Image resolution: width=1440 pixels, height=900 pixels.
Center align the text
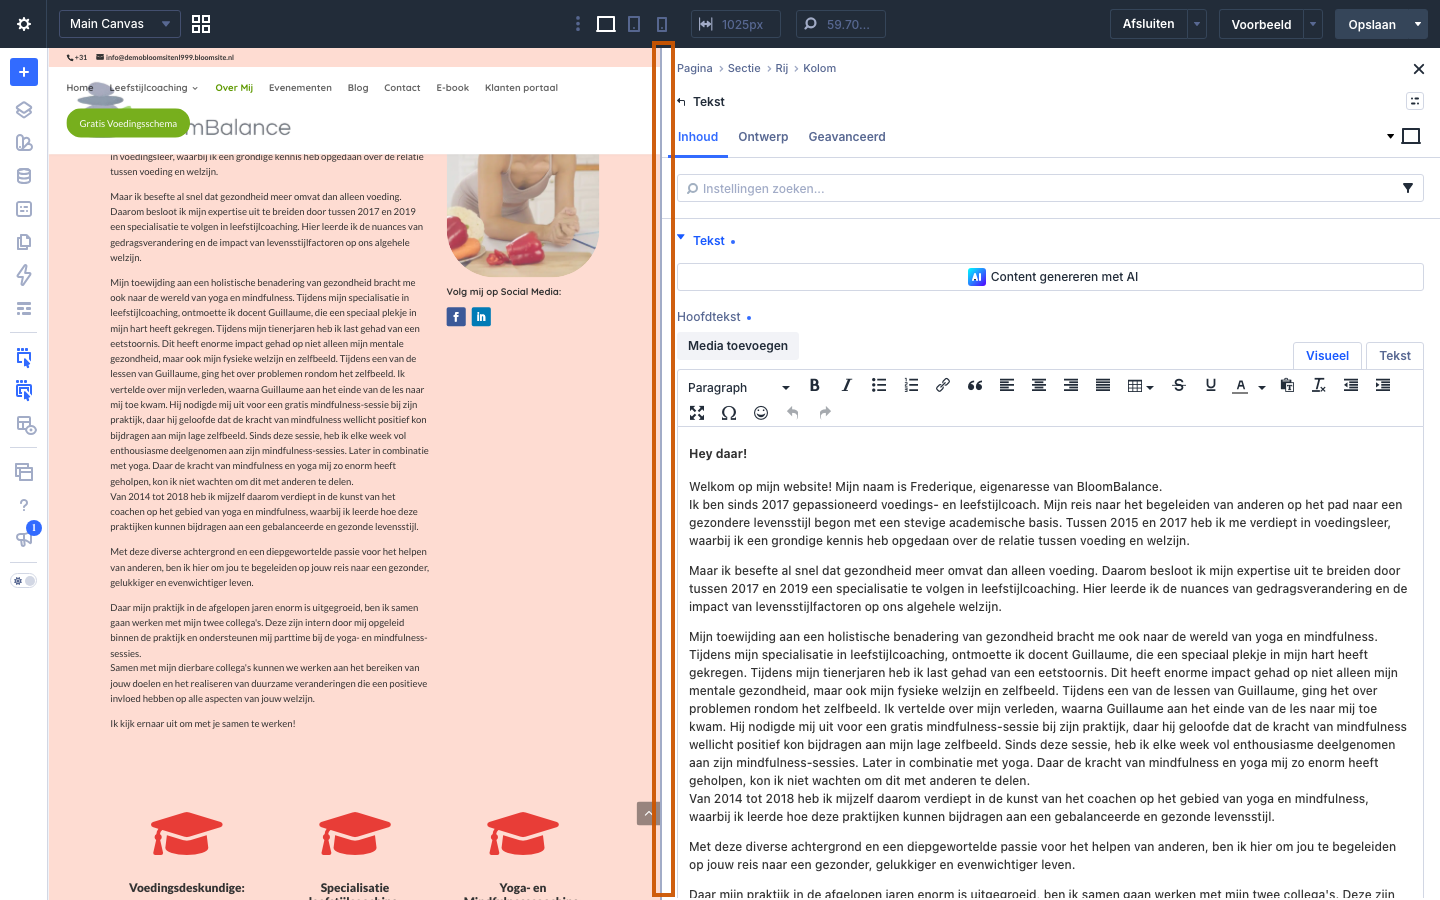pyautogui.click(x=1038, y=386)
